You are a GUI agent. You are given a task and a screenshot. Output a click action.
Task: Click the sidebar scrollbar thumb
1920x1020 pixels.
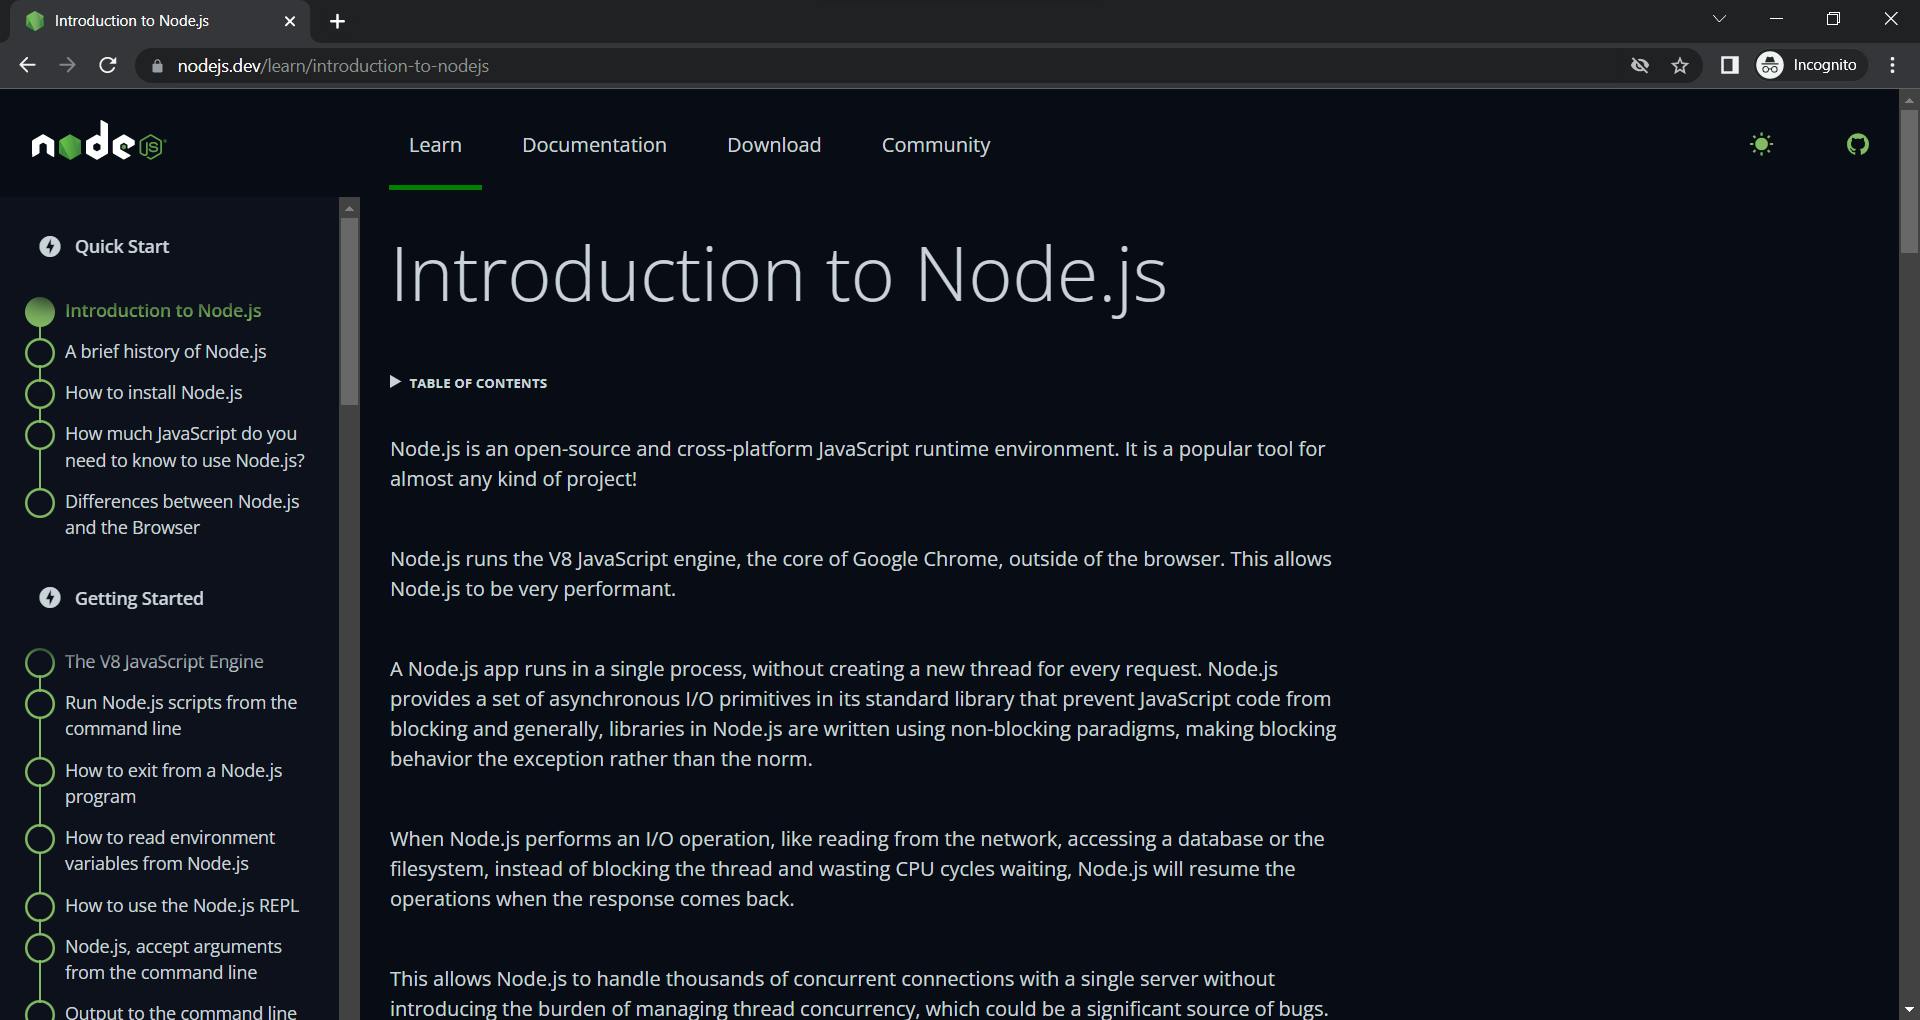[349, 311]
